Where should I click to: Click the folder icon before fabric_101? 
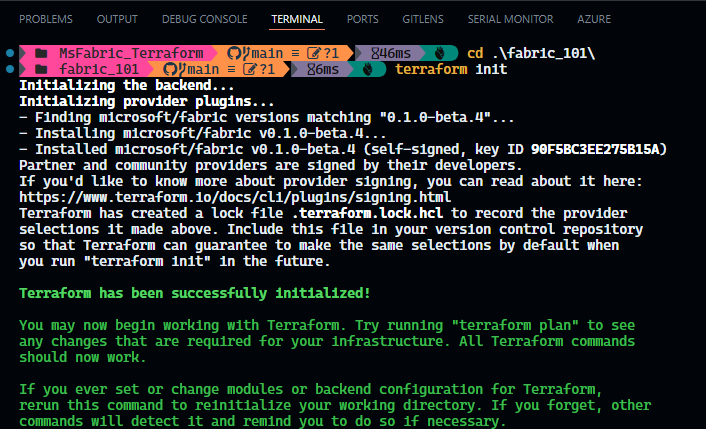click(41, 69)
